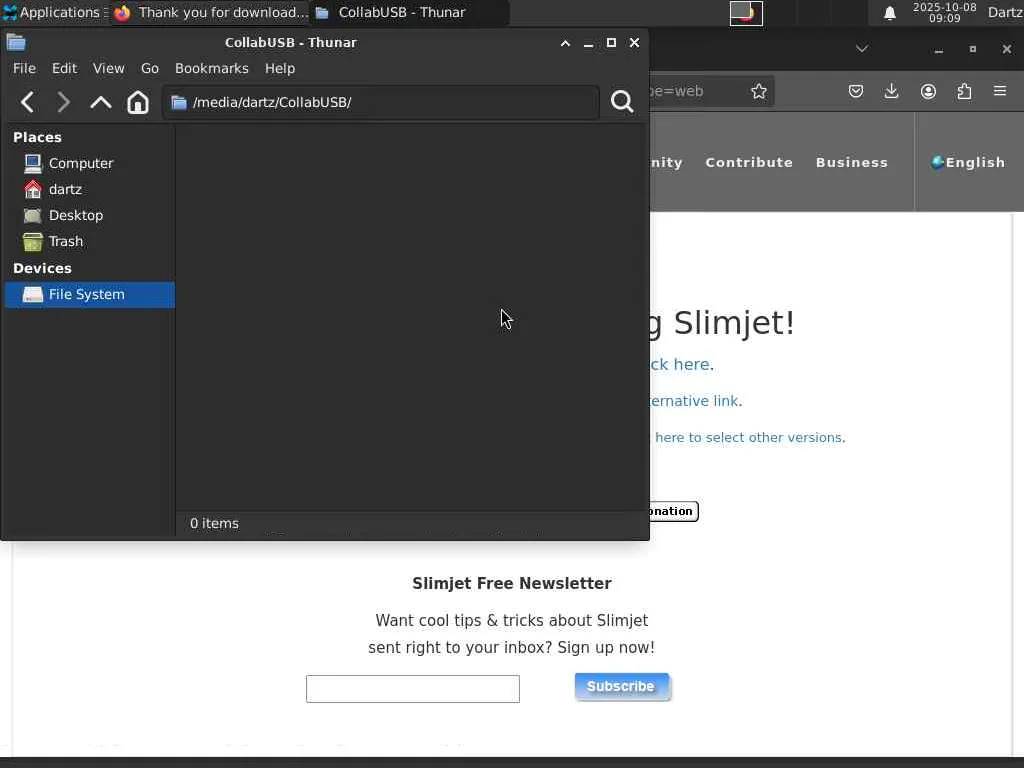The height and width of the screenshot is (768, 1024).
Task: Go back with Thunar's back arrow
Action: 27,103
